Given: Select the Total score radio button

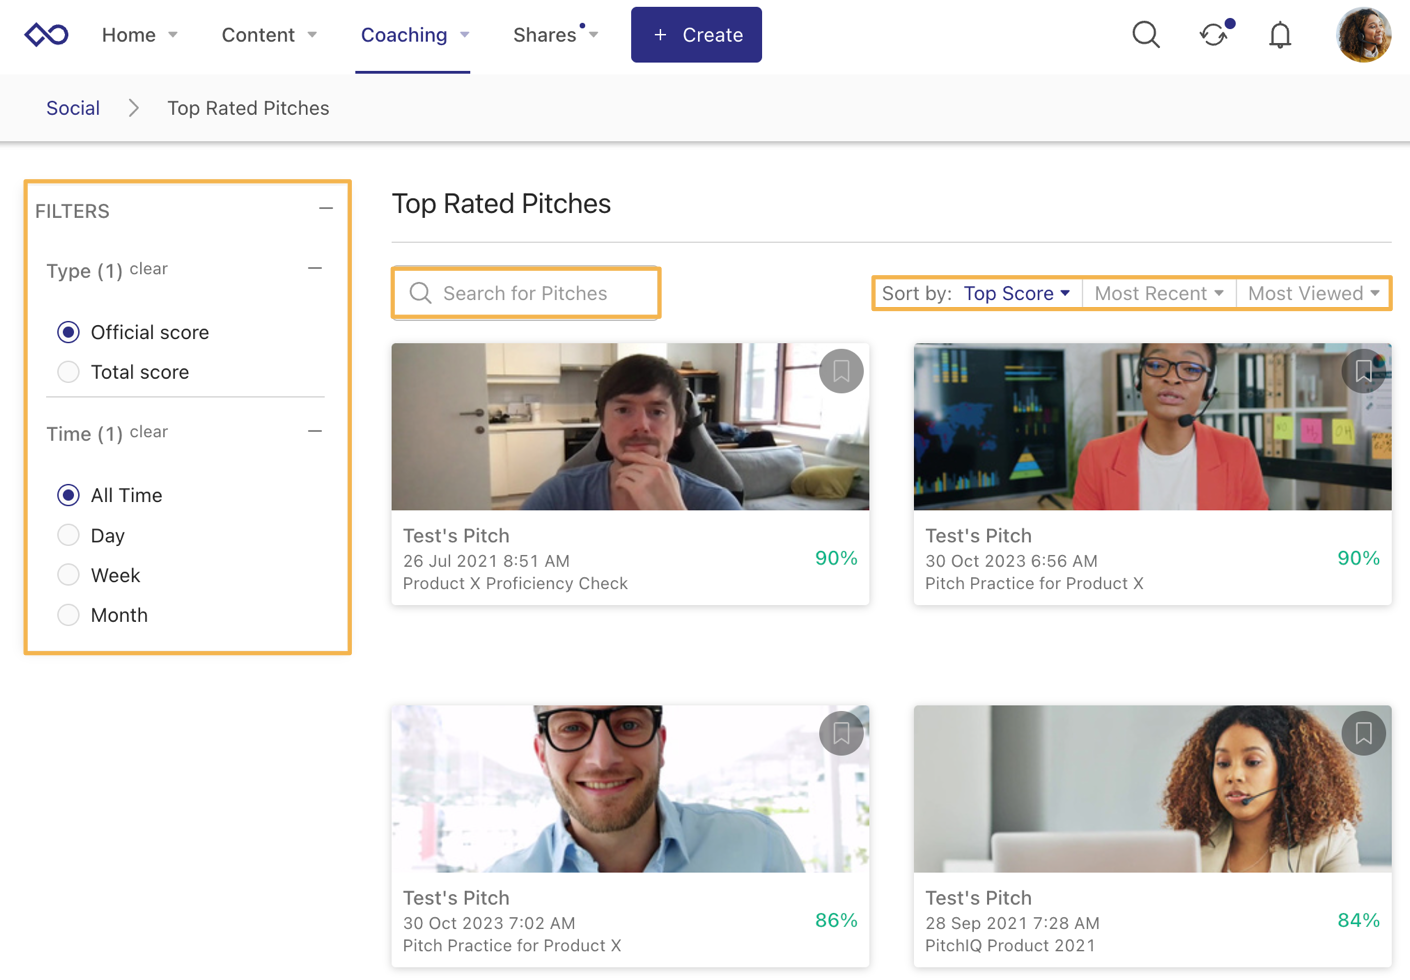Looking at the screenshot, I should [x=68, y=372].
